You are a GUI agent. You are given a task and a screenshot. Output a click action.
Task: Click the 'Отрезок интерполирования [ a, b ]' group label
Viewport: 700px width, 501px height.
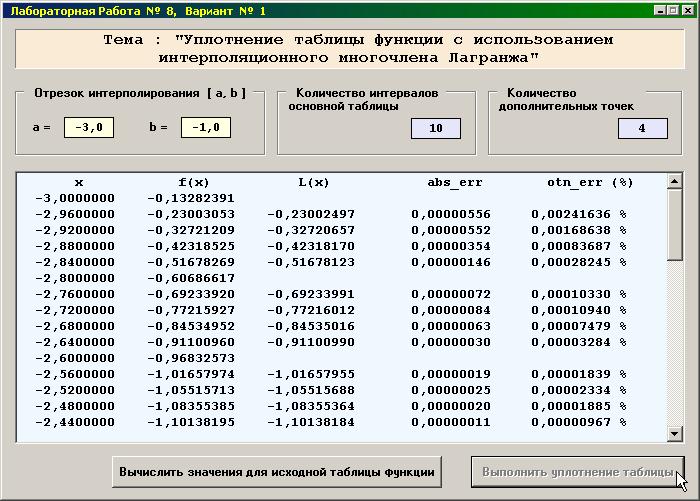pyautogui.click(x=140, y=93)
